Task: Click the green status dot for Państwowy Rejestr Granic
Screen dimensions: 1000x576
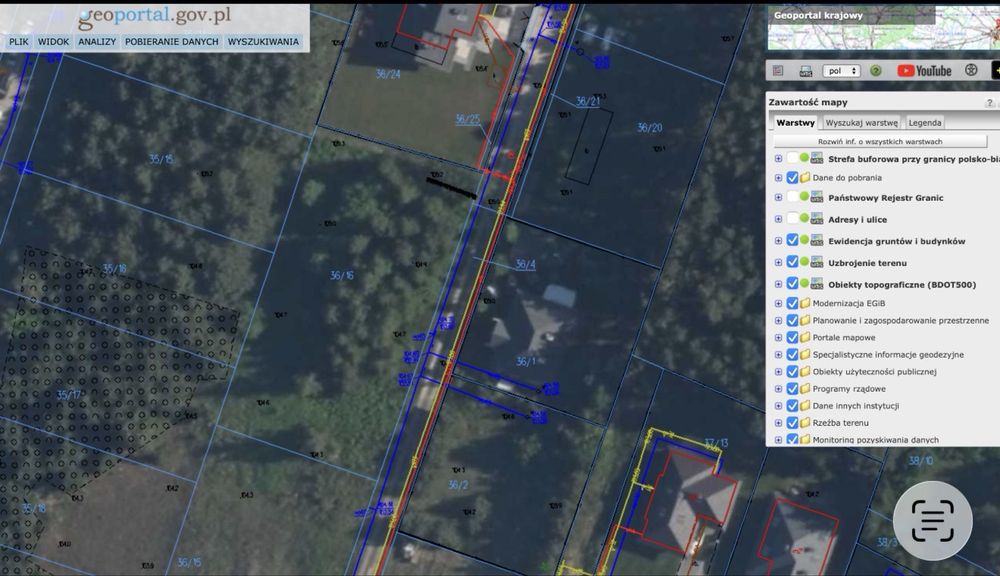Action: (x=804, y=196)
